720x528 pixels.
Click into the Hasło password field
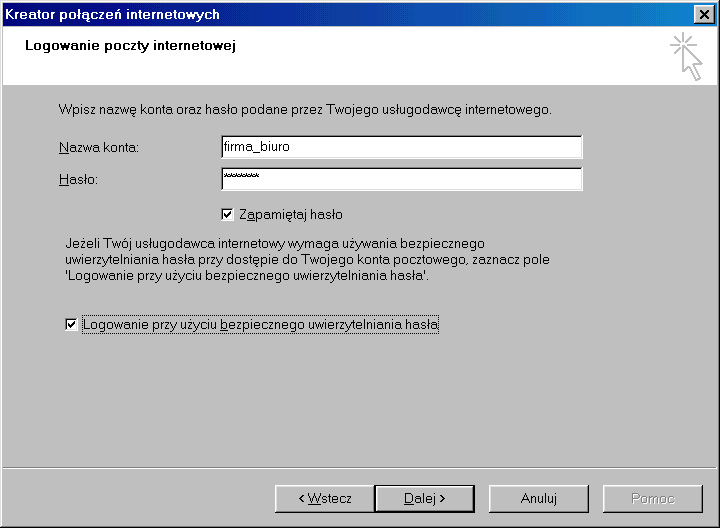pos(400,179)
